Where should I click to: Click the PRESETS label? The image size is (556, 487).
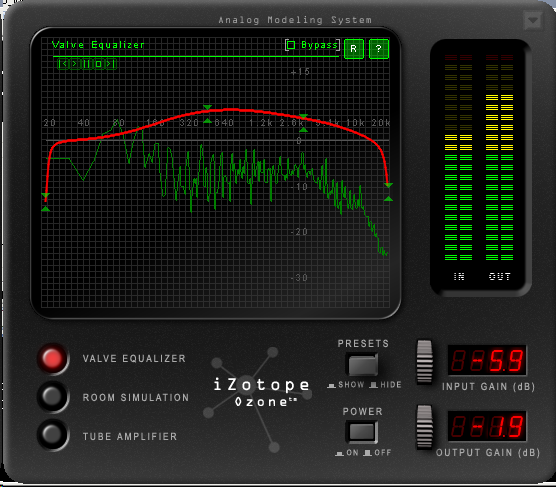363,343
